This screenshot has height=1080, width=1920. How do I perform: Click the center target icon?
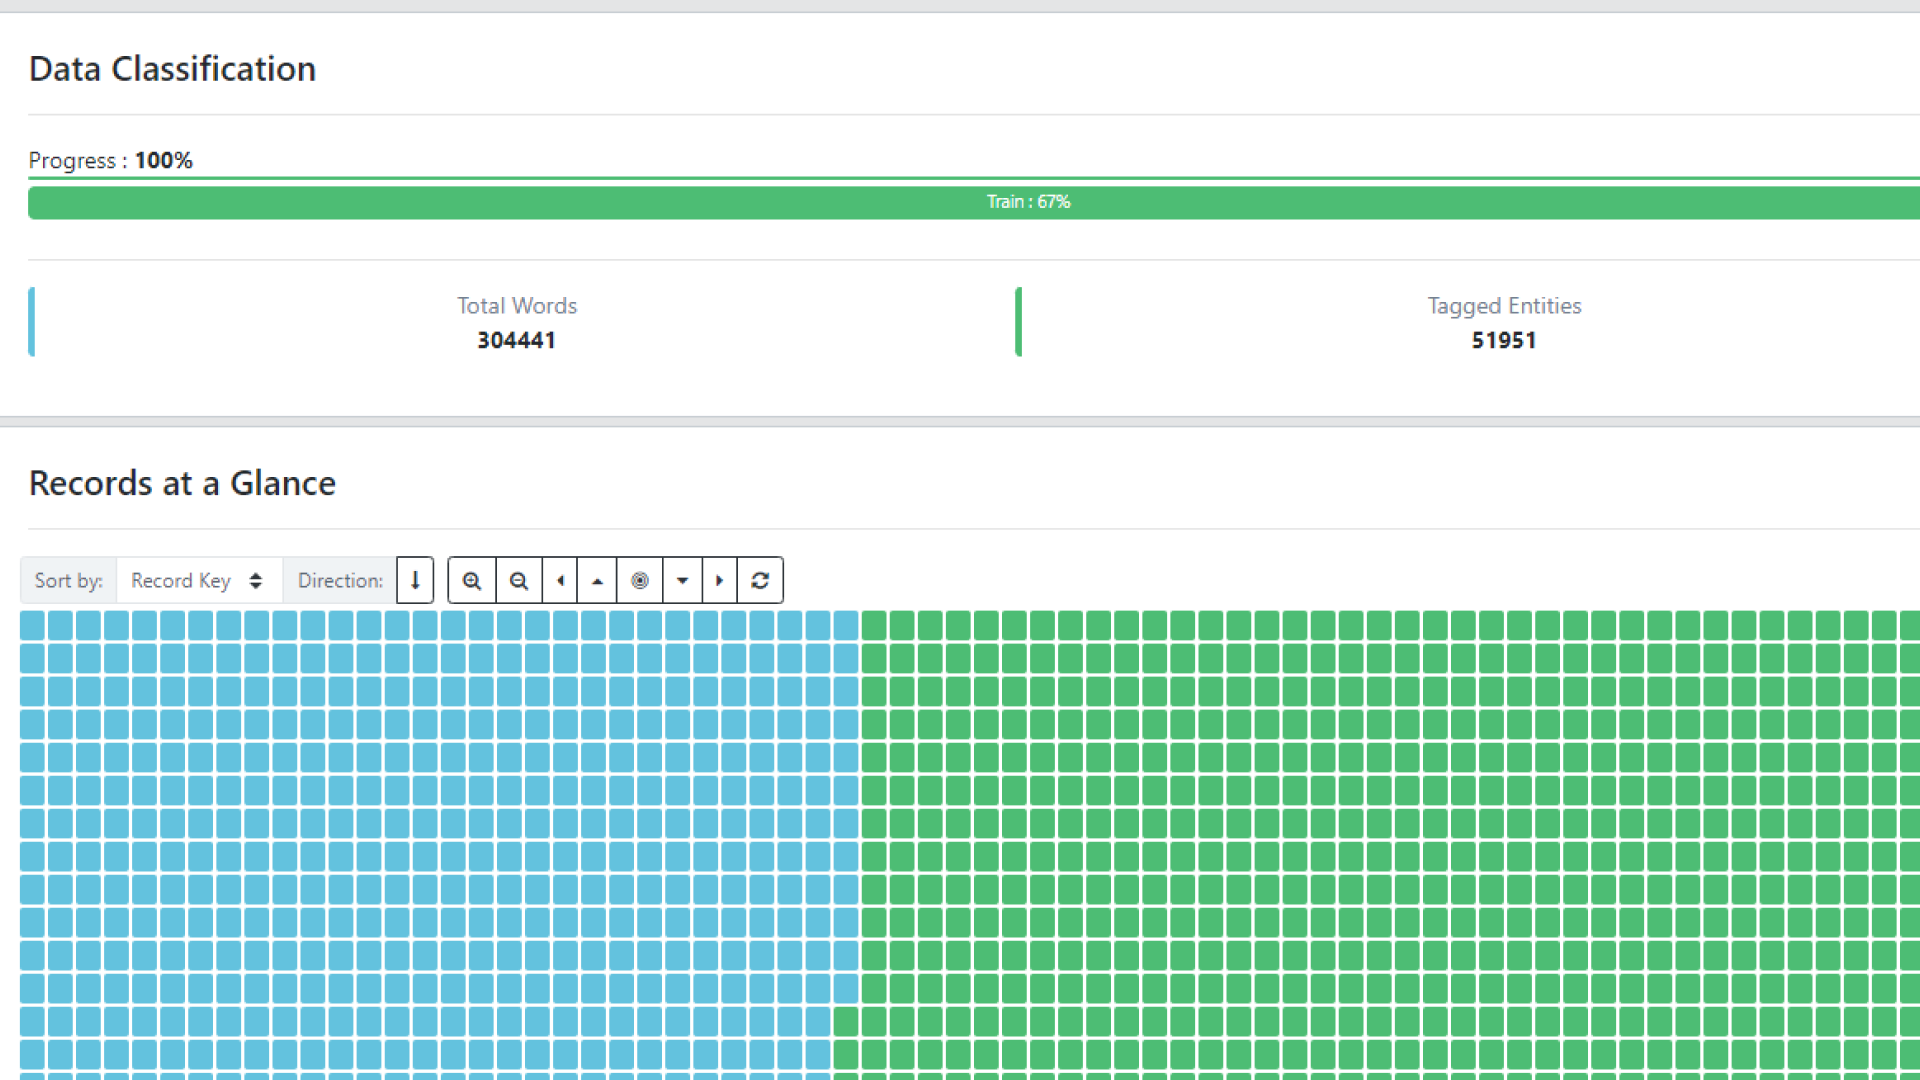[640, 581]
